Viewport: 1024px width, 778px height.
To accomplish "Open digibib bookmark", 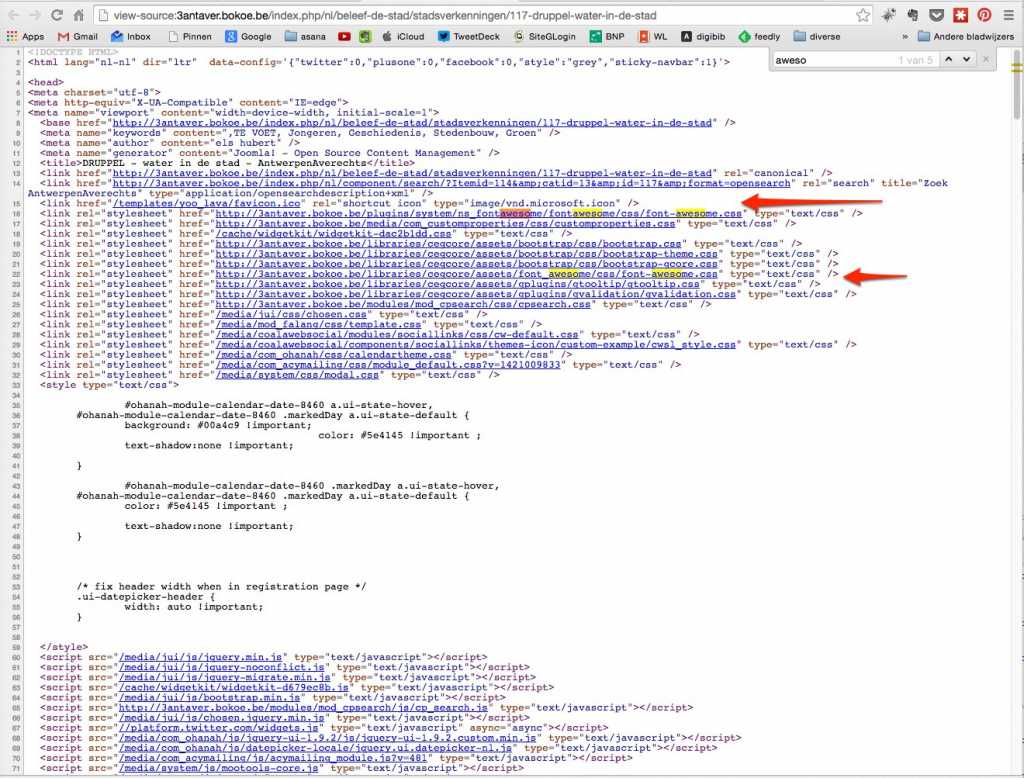I will 703,37.
